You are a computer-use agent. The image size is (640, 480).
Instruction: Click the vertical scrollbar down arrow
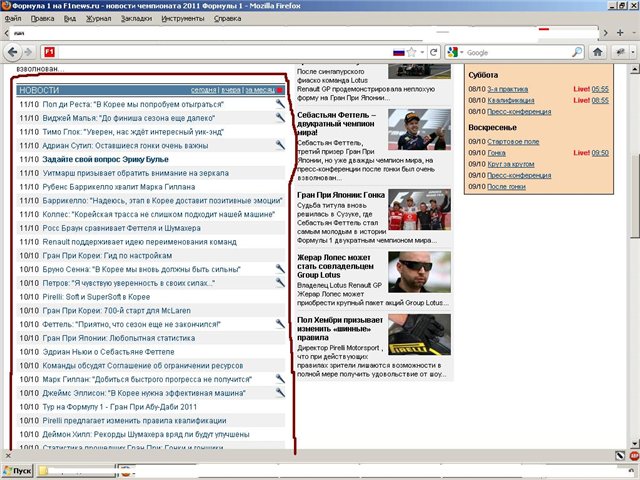tap(635, 443)
